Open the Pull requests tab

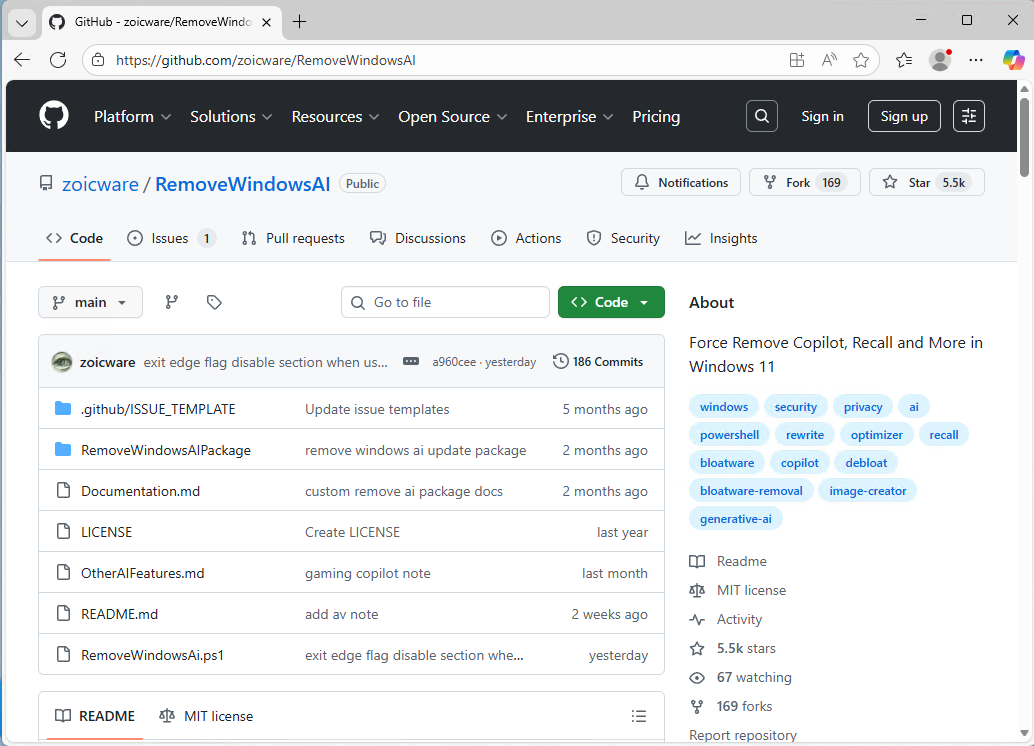[x=293, y=238]
